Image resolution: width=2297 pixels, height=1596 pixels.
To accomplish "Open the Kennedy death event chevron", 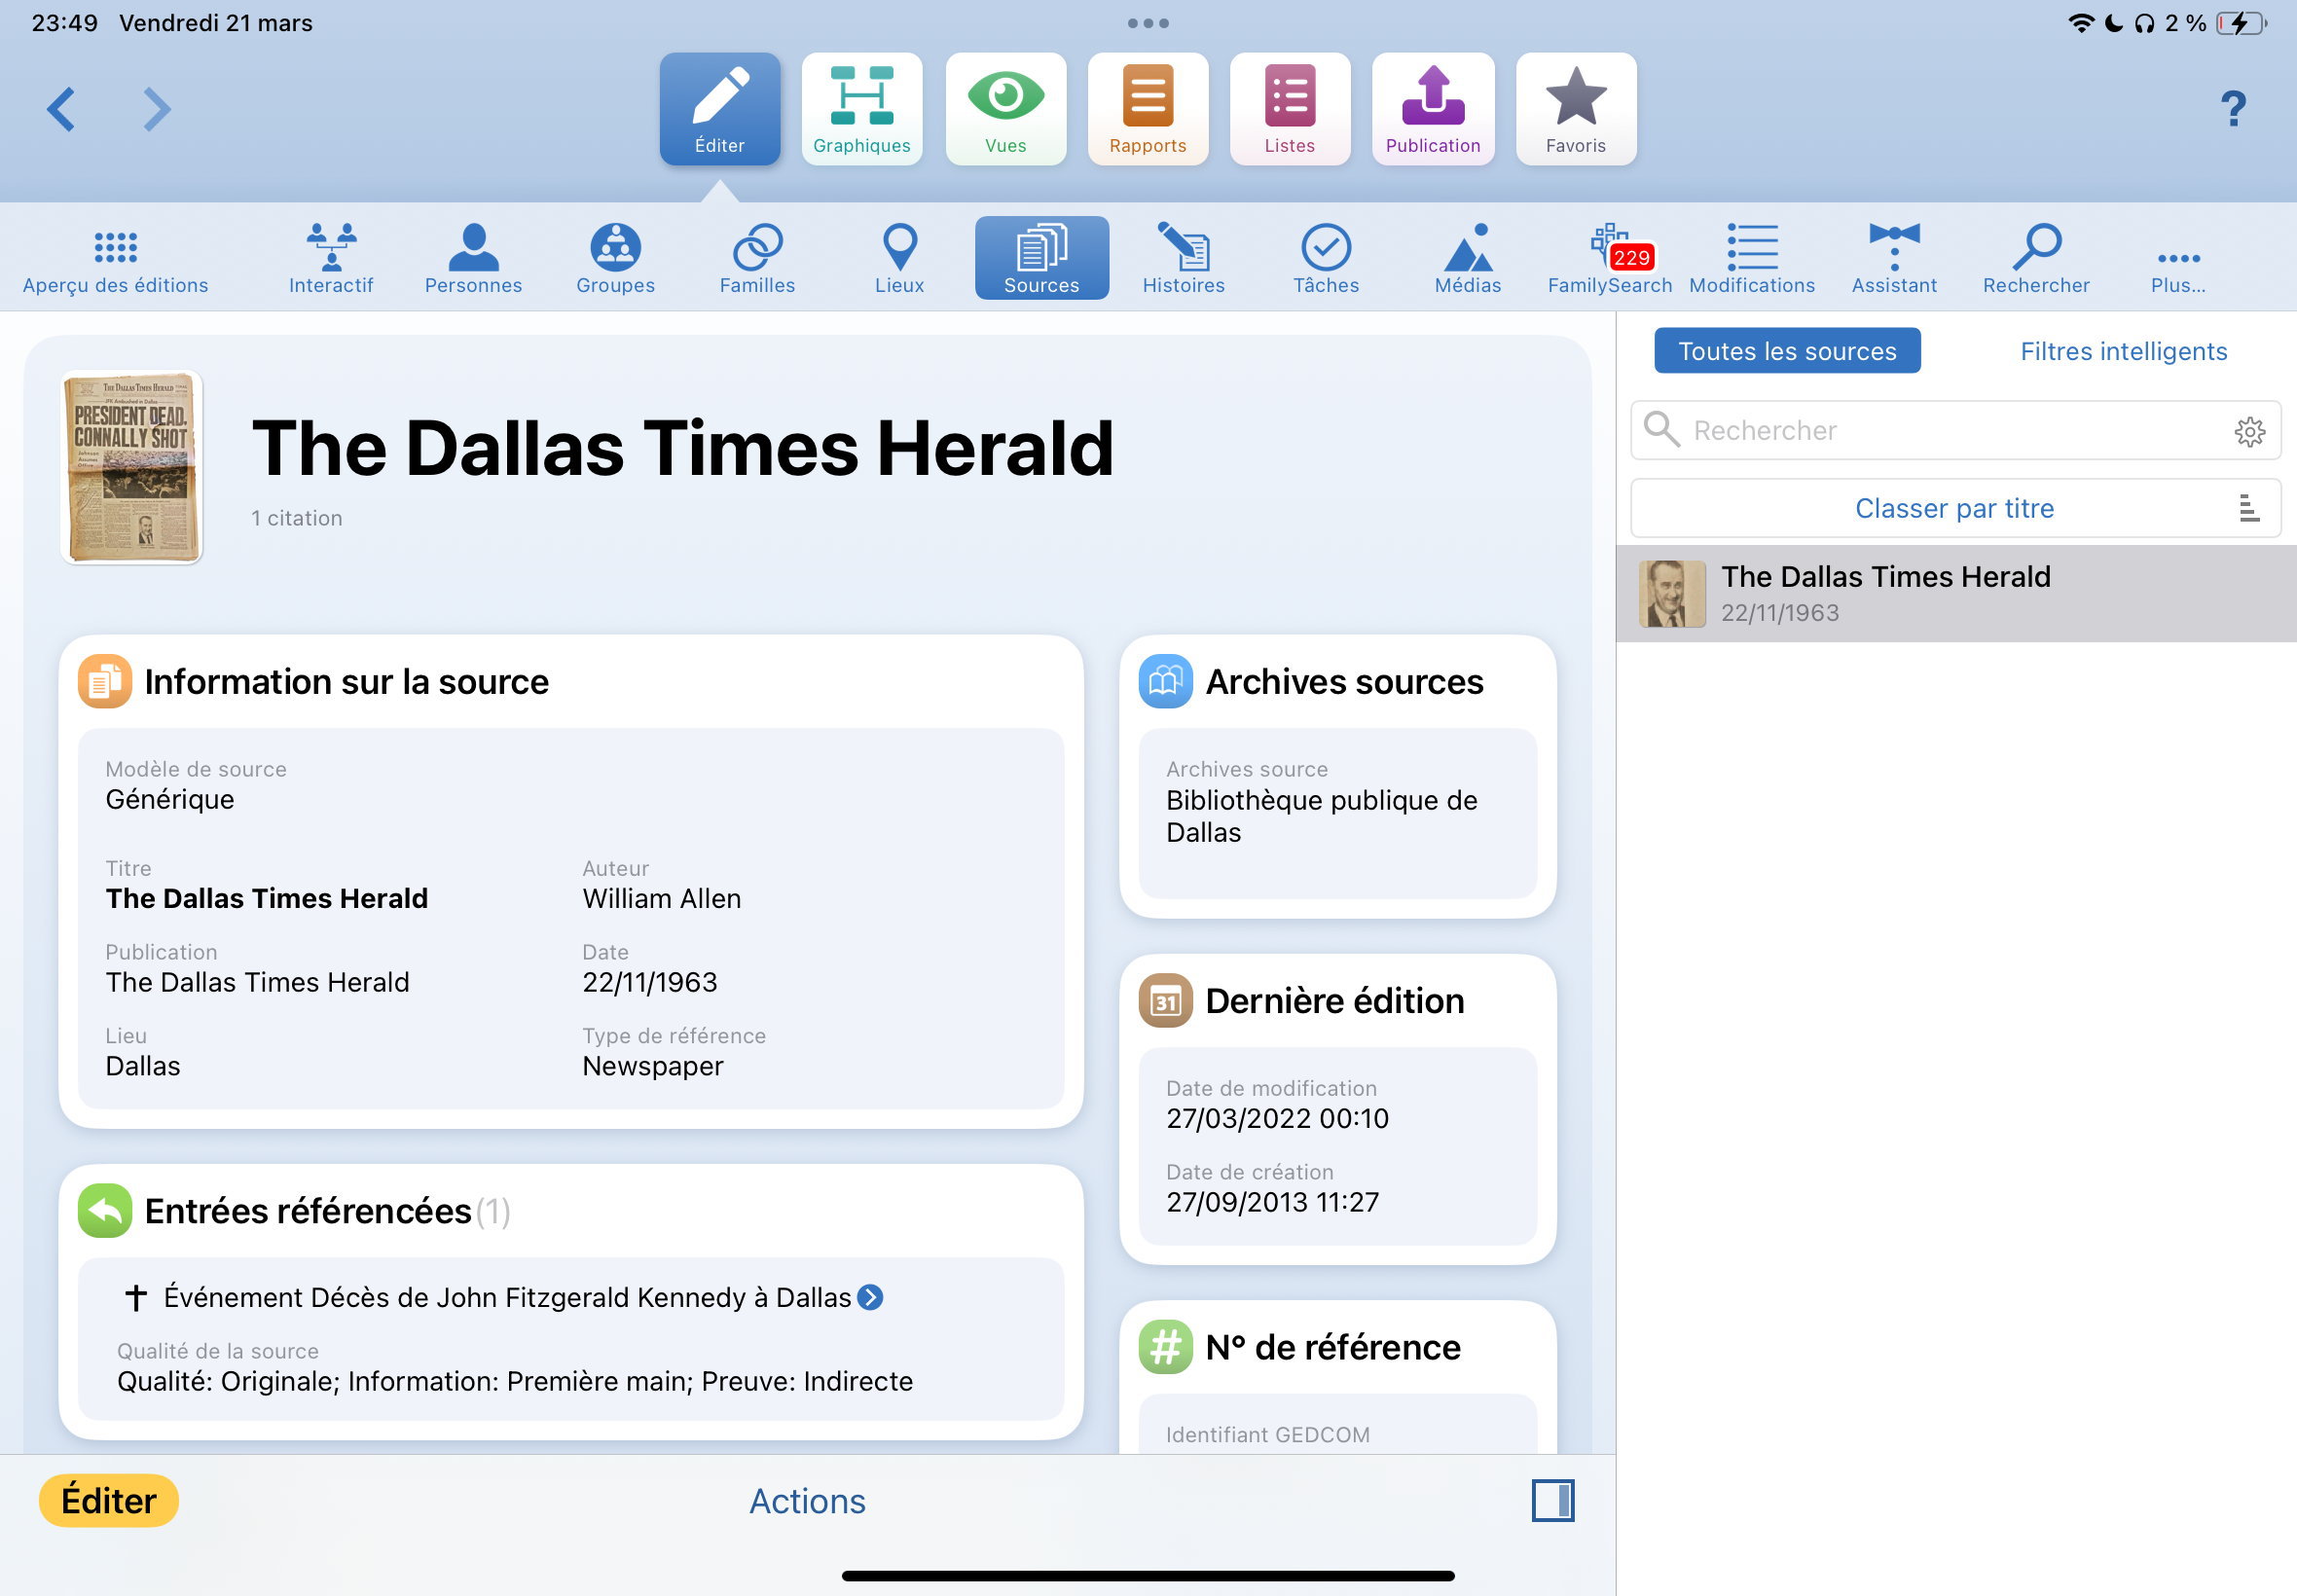I will (871, 1297).
